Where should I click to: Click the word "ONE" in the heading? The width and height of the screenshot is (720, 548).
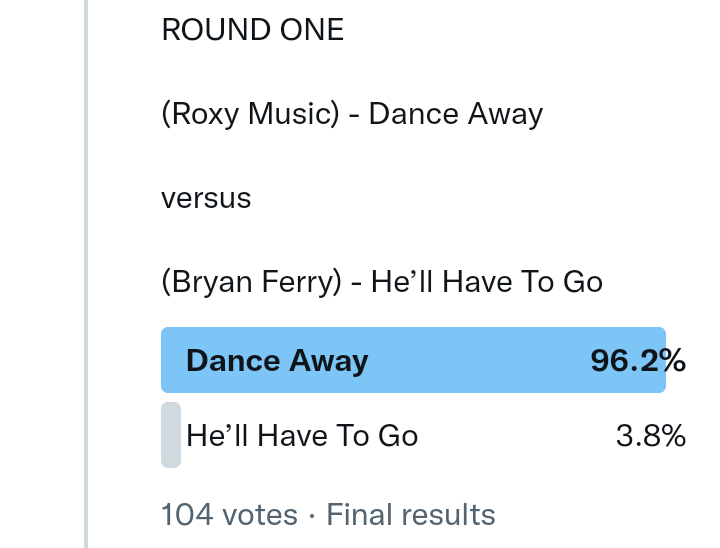312,30
